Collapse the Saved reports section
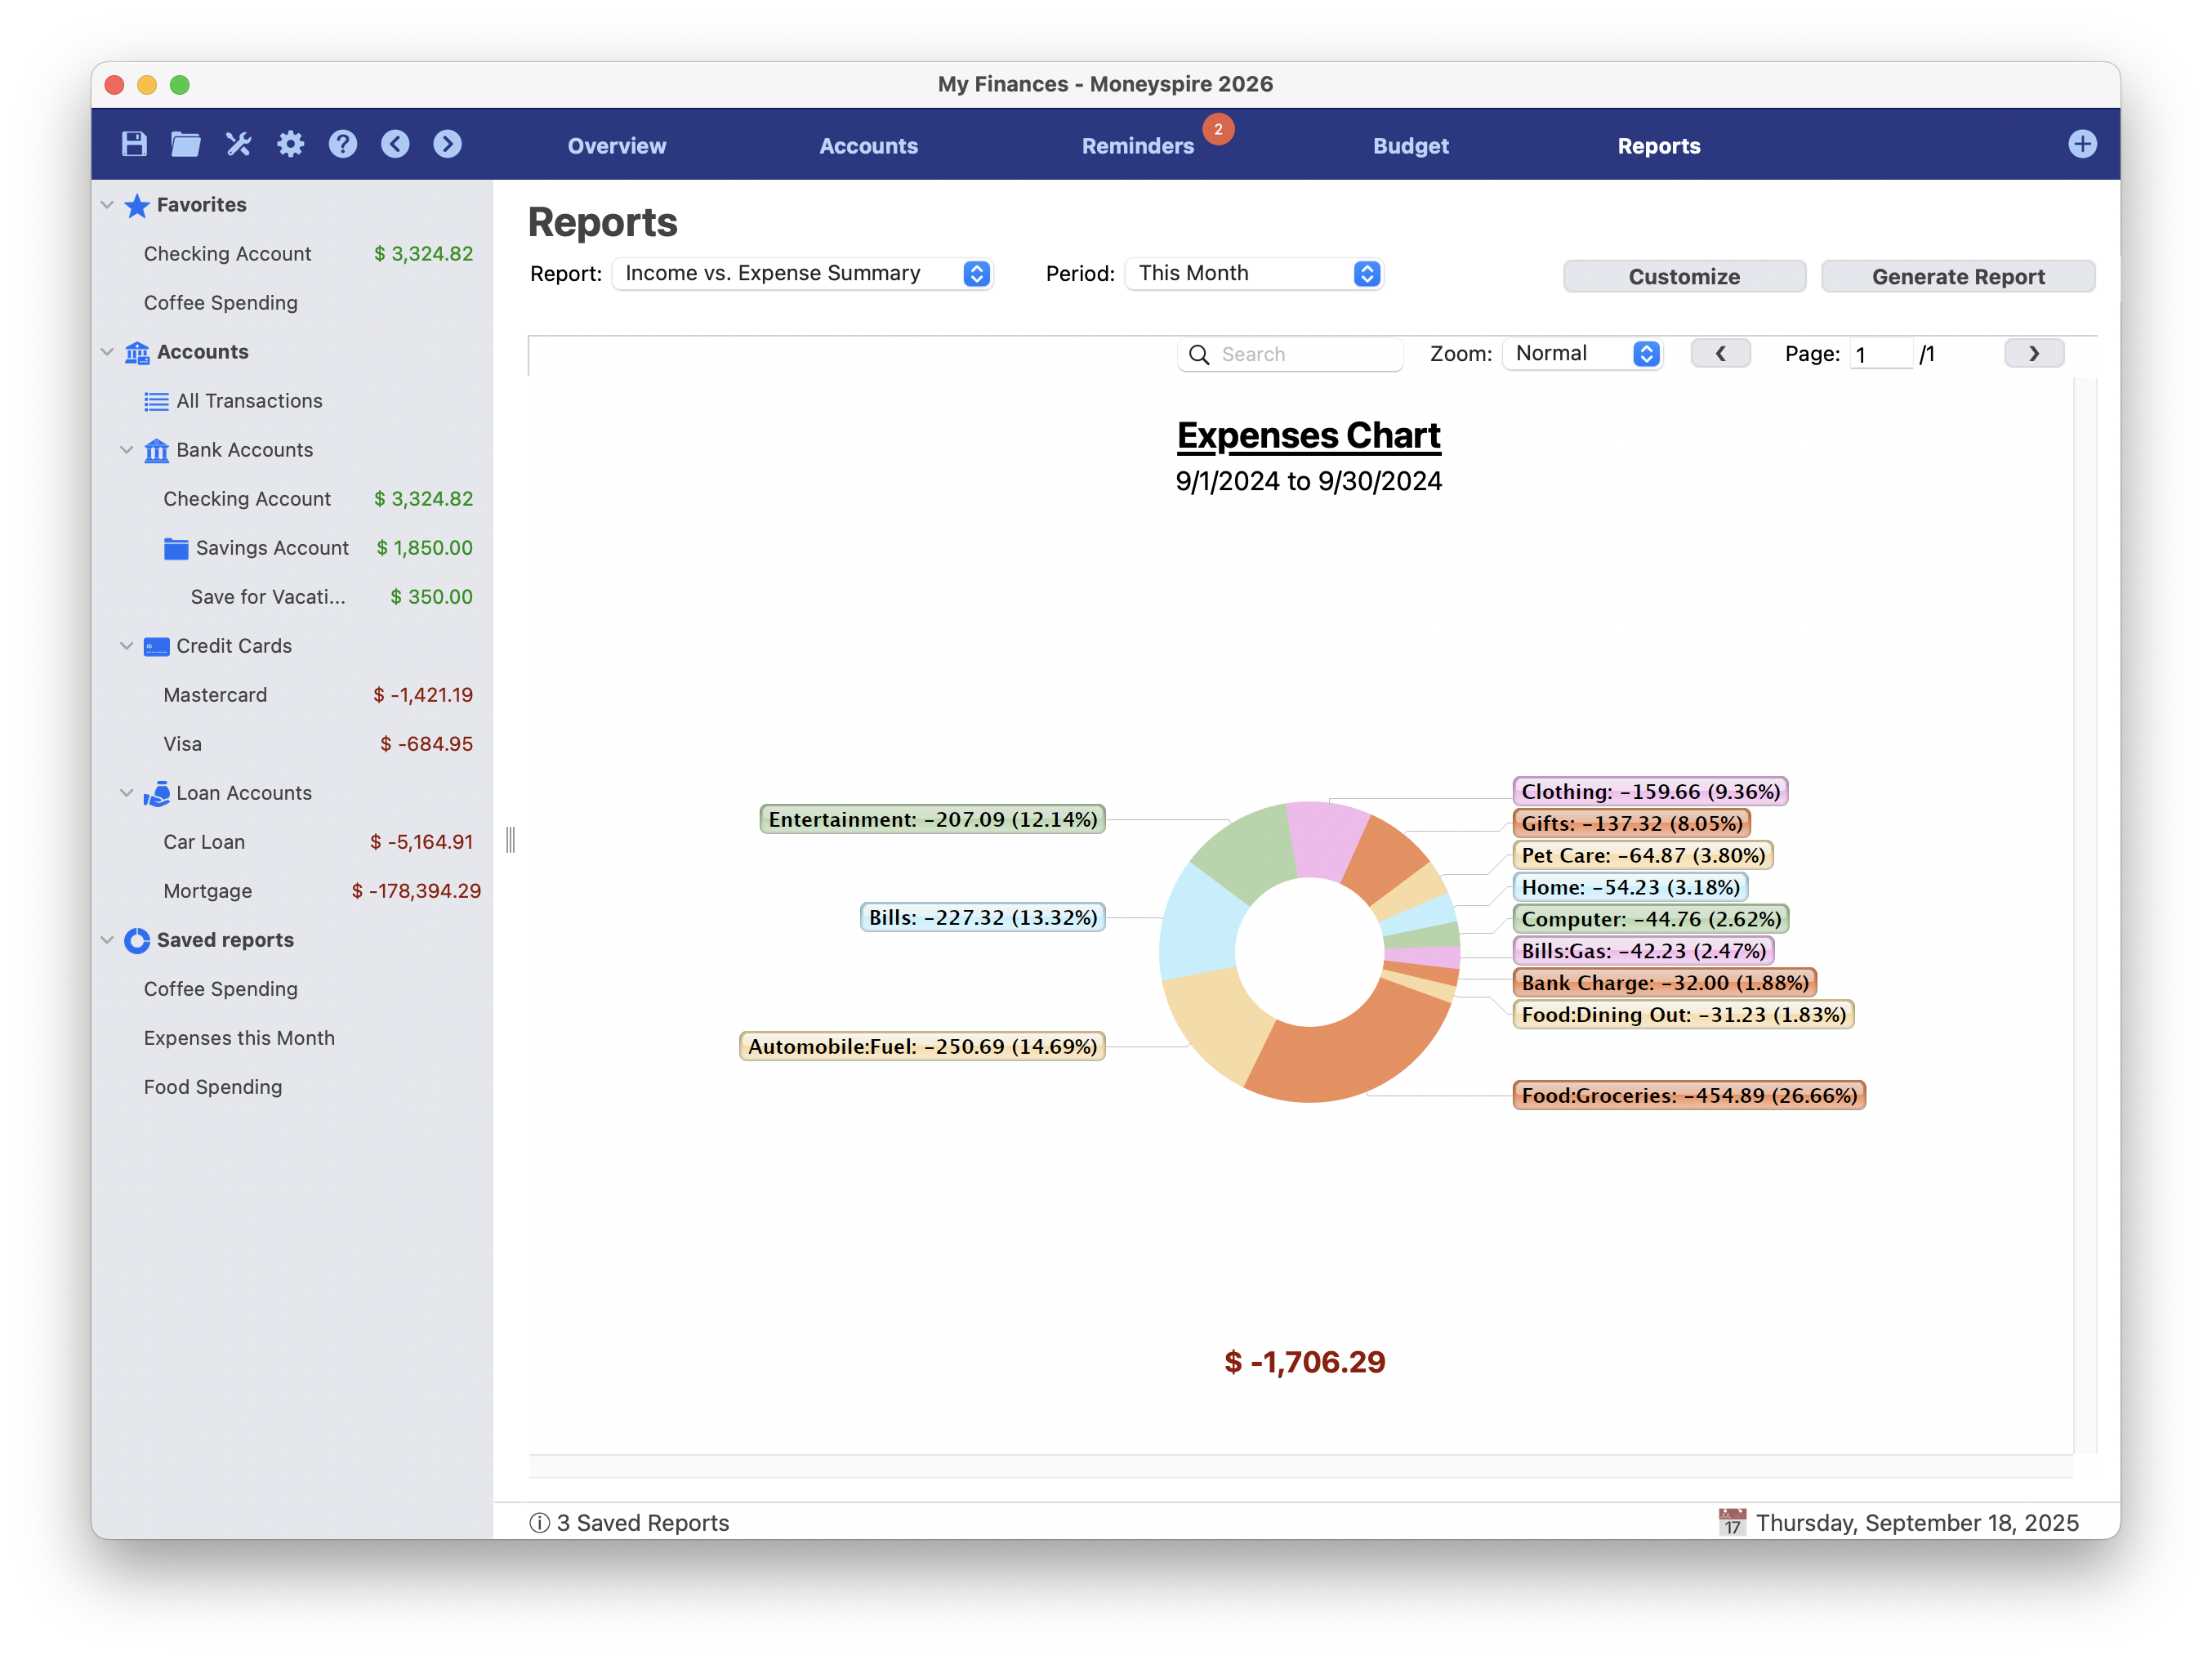This screenshot has height=1660, width=2212. point(107,940)
